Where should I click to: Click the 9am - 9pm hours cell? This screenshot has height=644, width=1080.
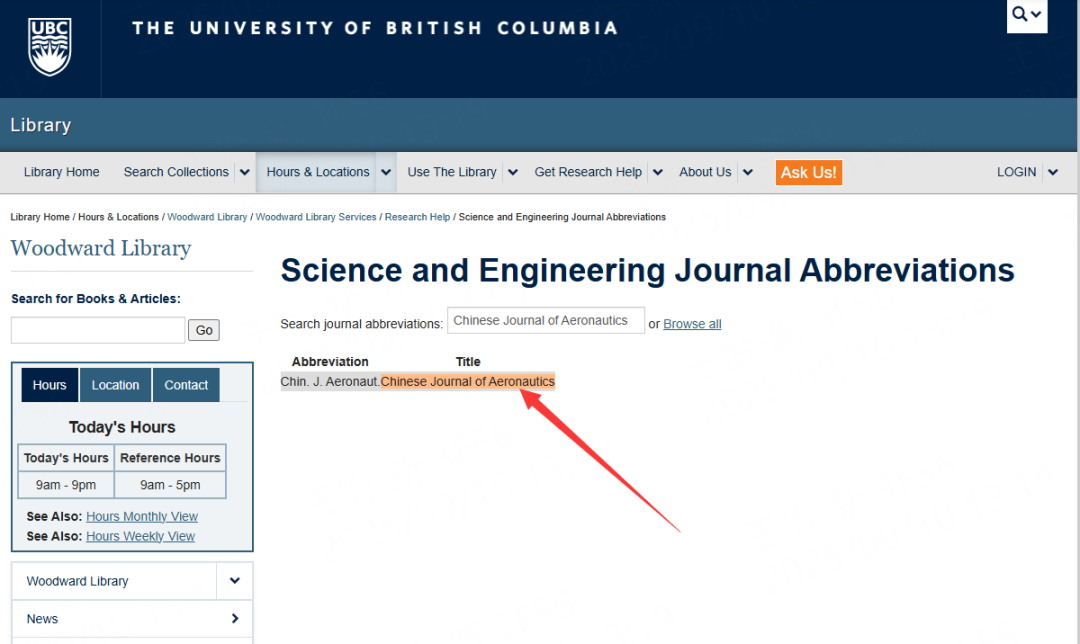pos(66,485)
